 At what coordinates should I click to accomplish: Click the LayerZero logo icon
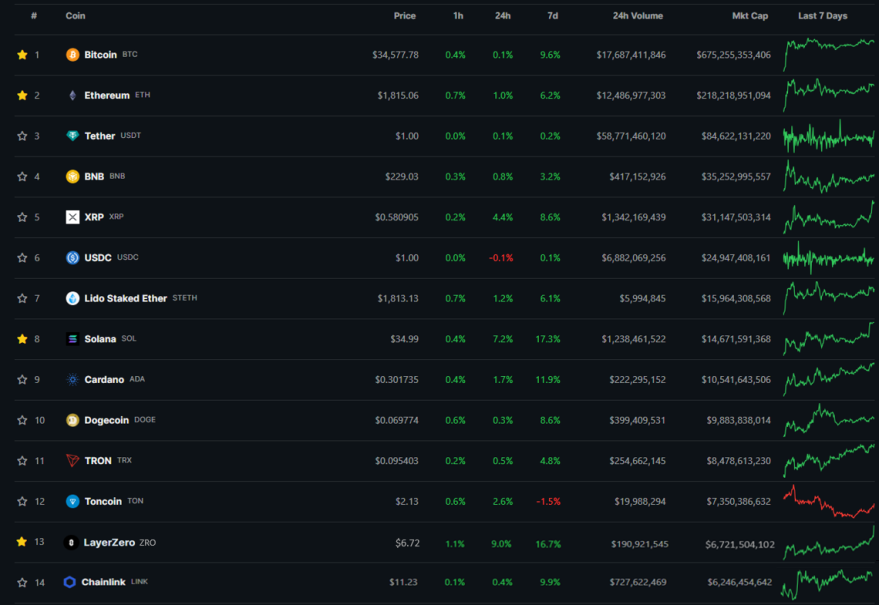tap(71, 542)
